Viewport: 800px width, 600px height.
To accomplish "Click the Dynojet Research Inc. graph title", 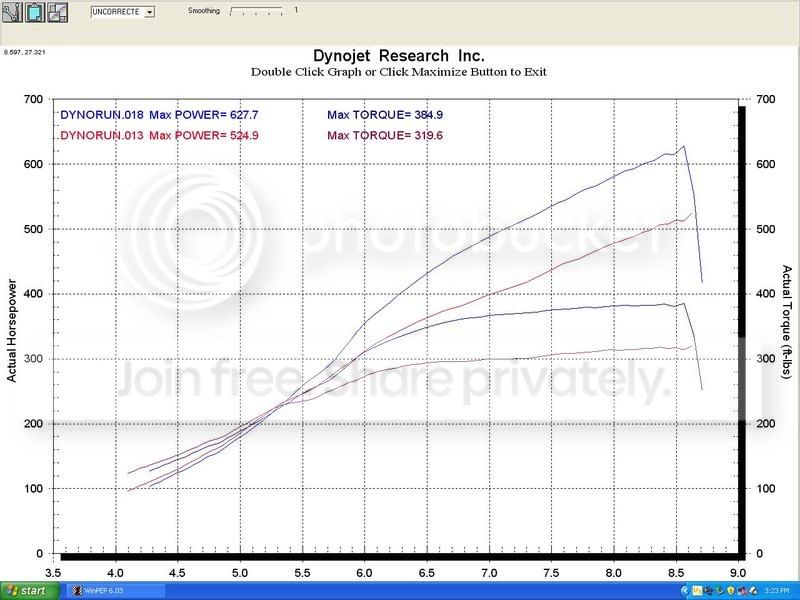I will [398, 55].
